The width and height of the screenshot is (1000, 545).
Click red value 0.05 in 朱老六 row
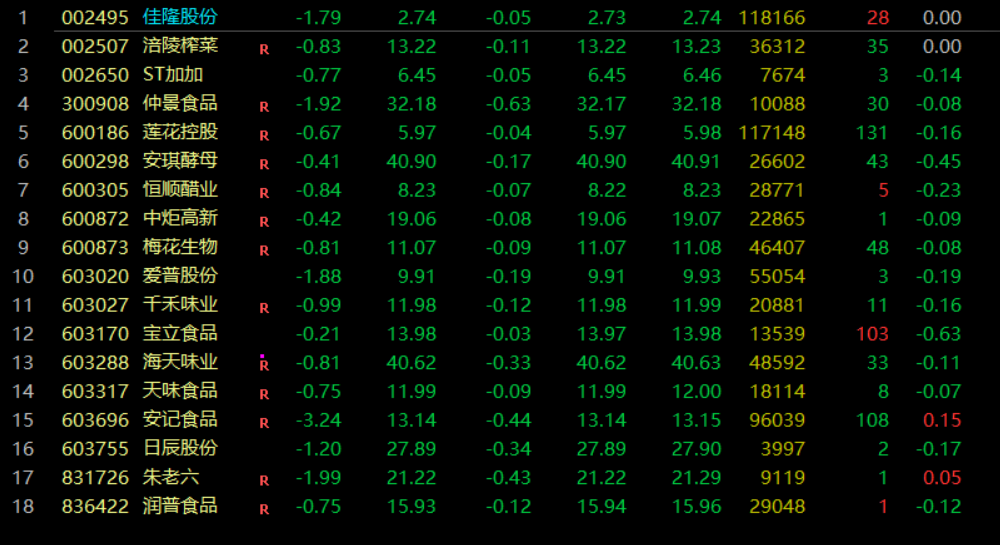942,477
